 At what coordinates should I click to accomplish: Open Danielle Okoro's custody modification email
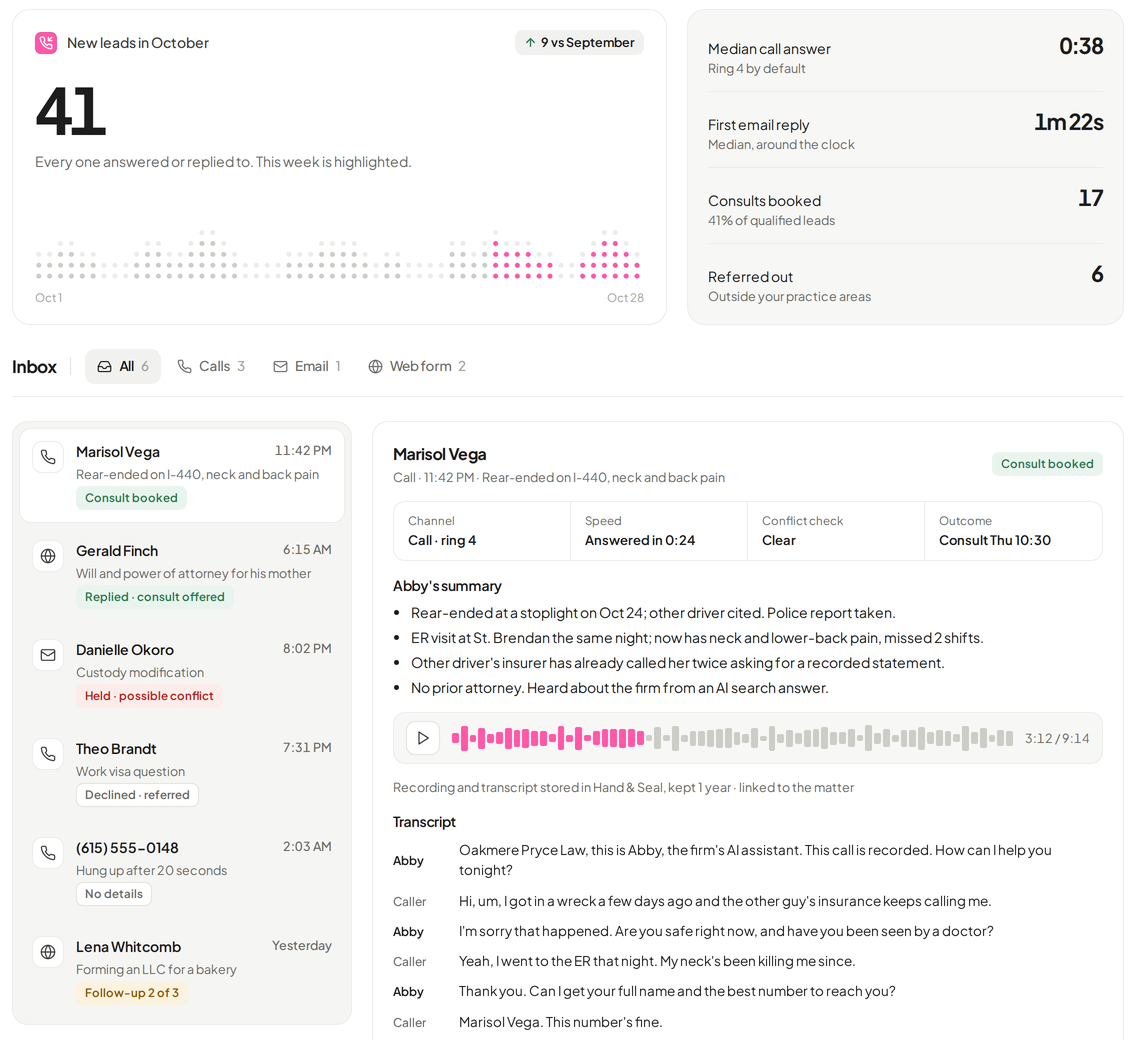tap(182, 673)
